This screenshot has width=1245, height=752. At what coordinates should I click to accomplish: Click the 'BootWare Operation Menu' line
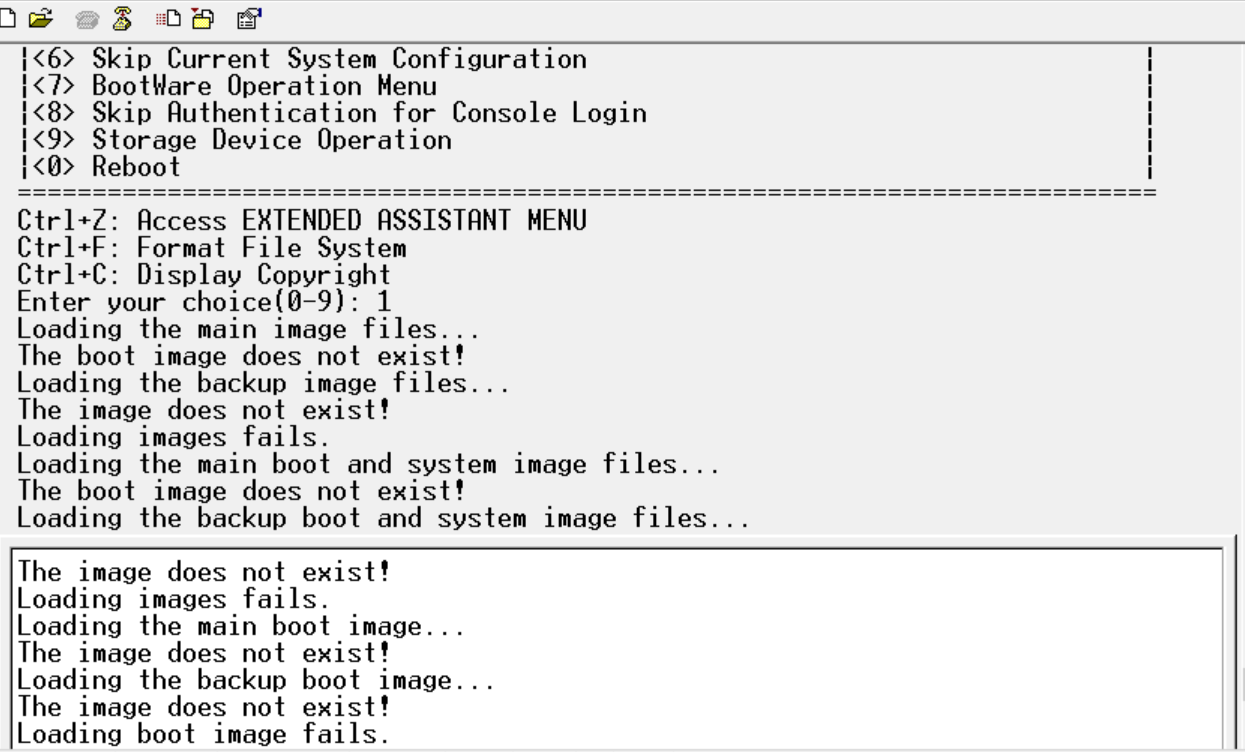click(264, 87)
